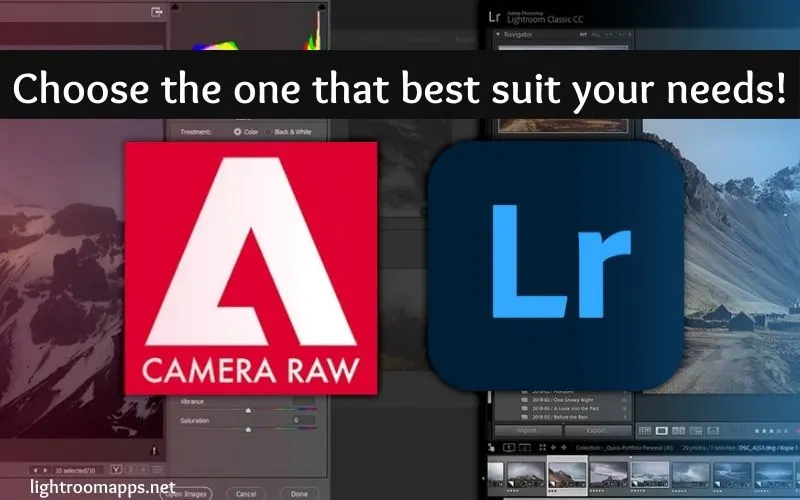
Task: Click the Lightroom Lr logo
Action: click(557, 260)
